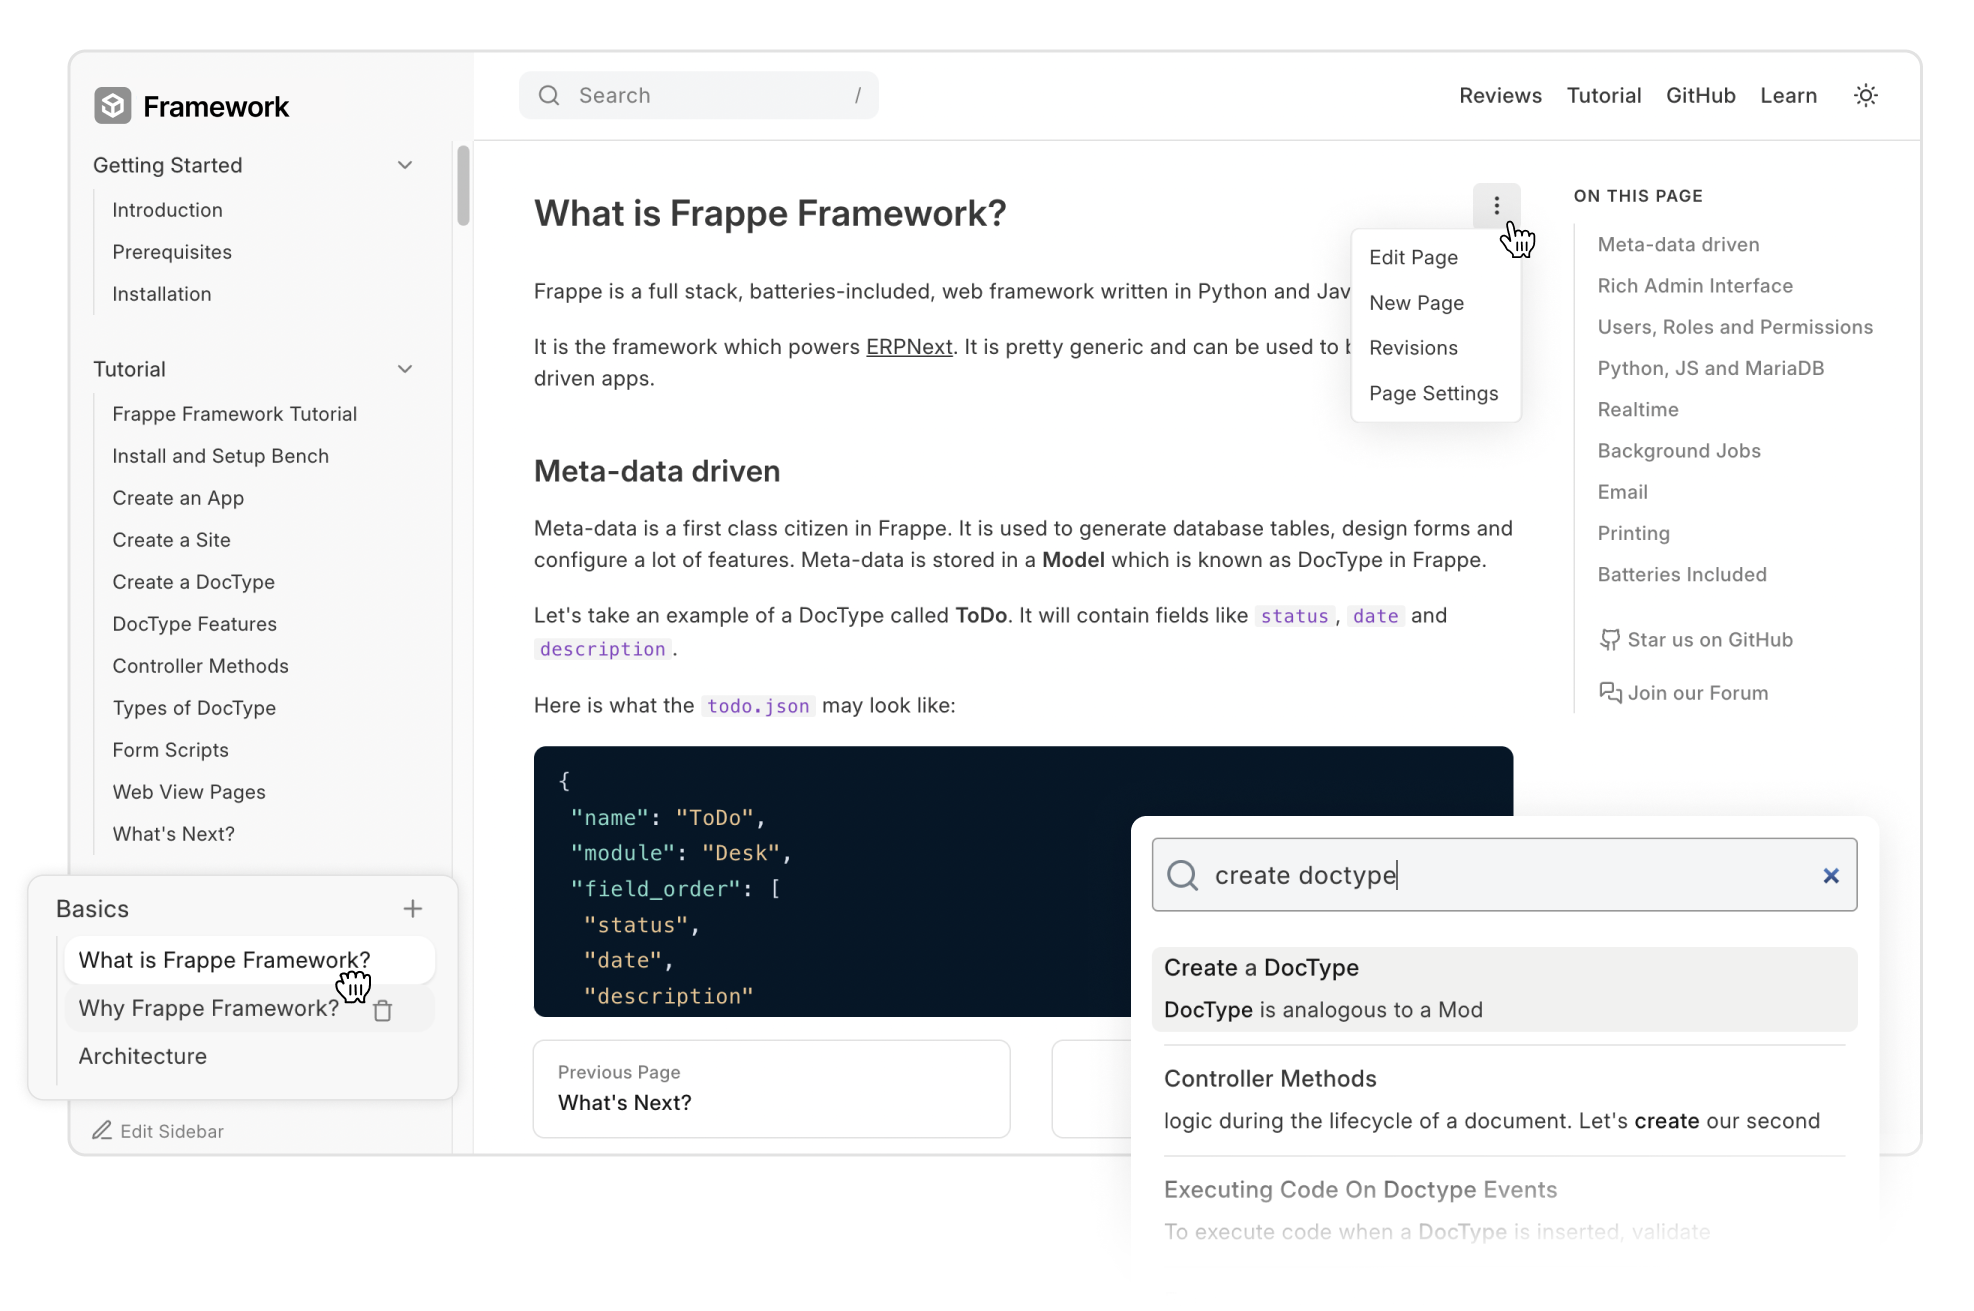The height and width of the screenshot is (1311, 1974).
Task: Click the Edit Sidebar pencil icon
Action: pyautogui.click(x=102, y=1131)
